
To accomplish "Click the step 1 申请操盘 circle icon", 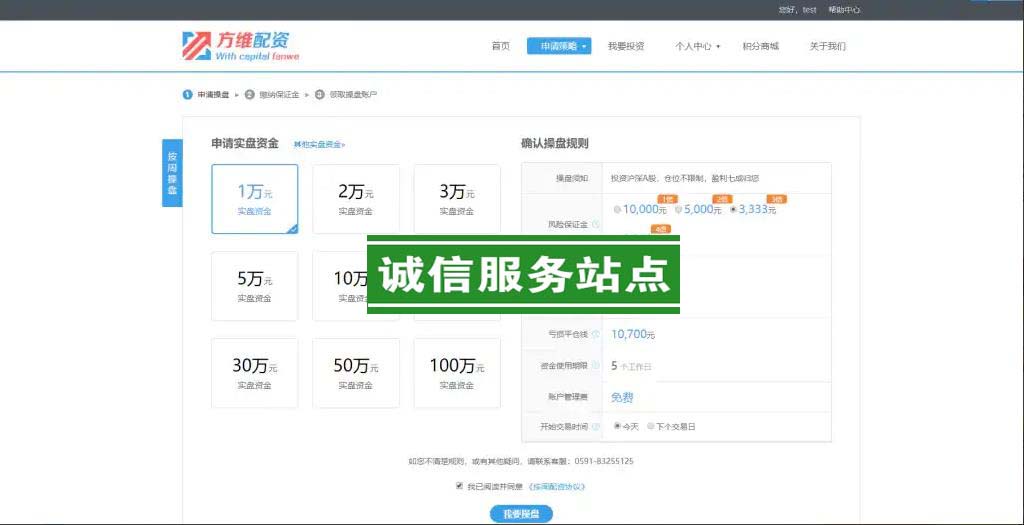I will [x=187, y=94].
